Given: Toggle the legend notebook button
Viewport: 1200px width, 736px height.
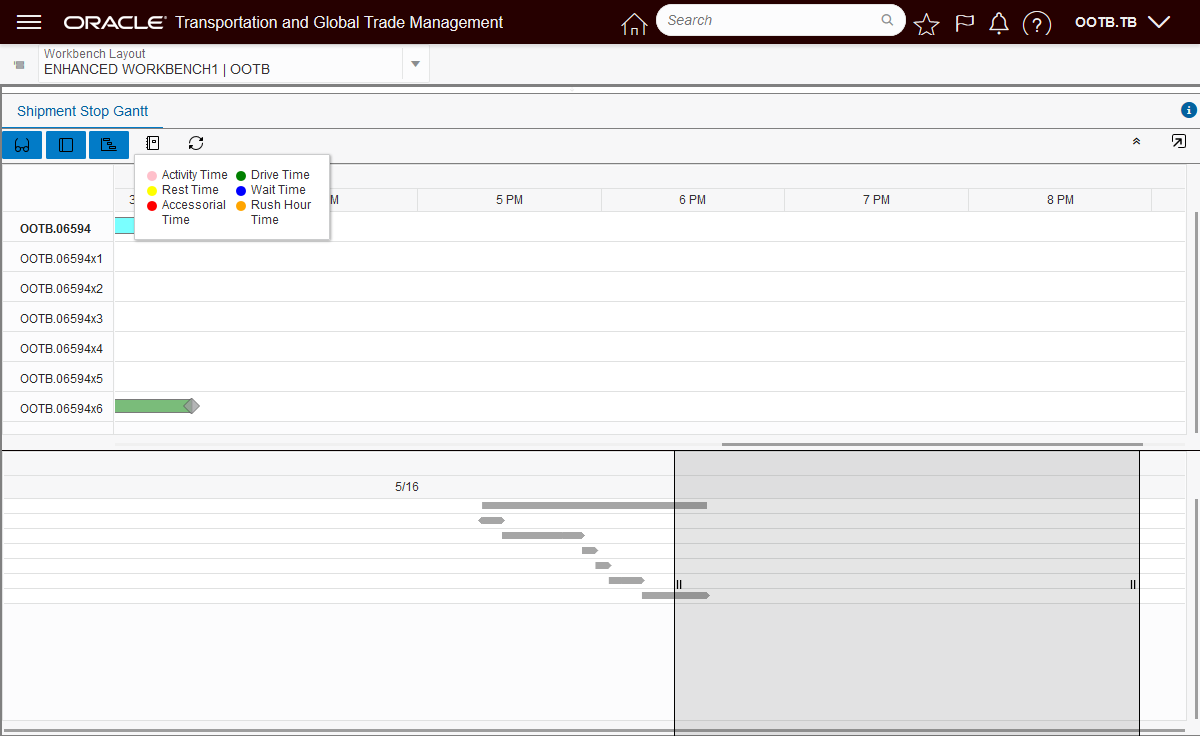Looking at the screenshot, I should click(153, 144).
